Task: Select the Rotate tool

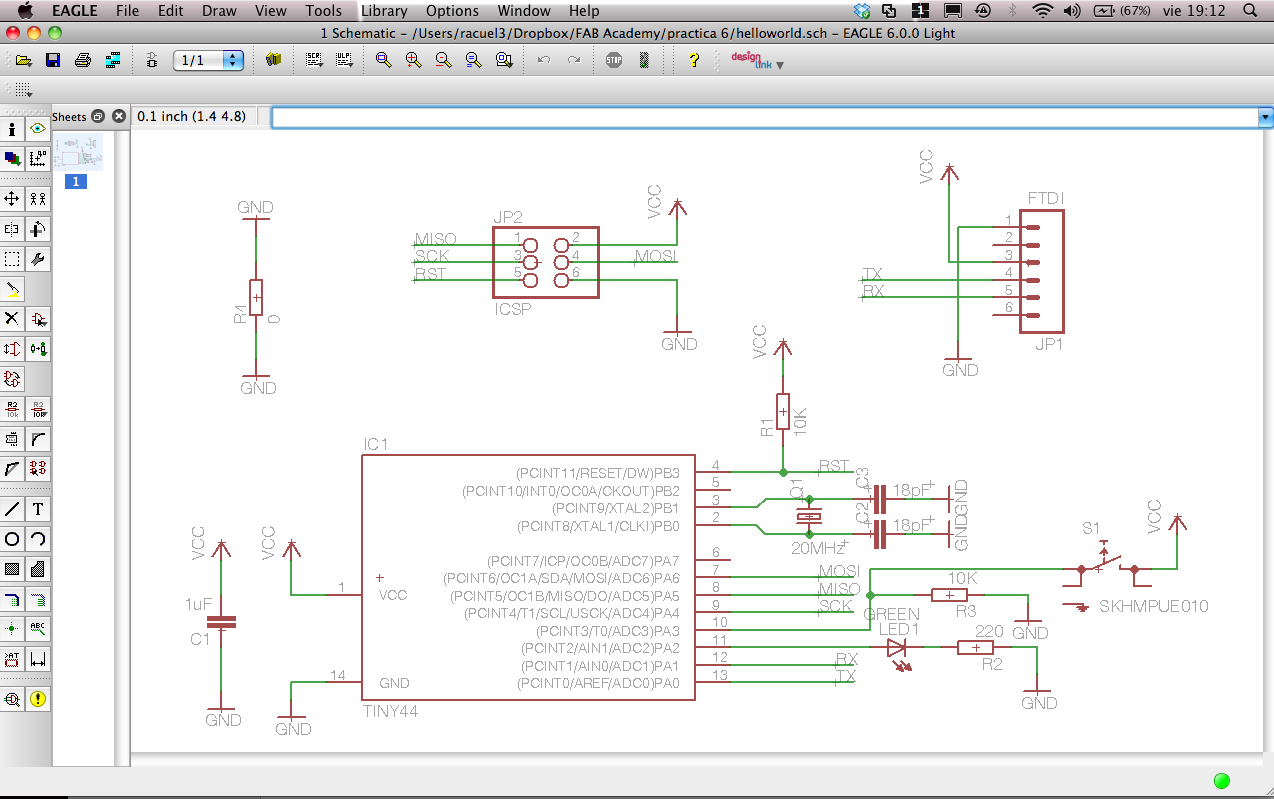Action: (x=38, y=229)
